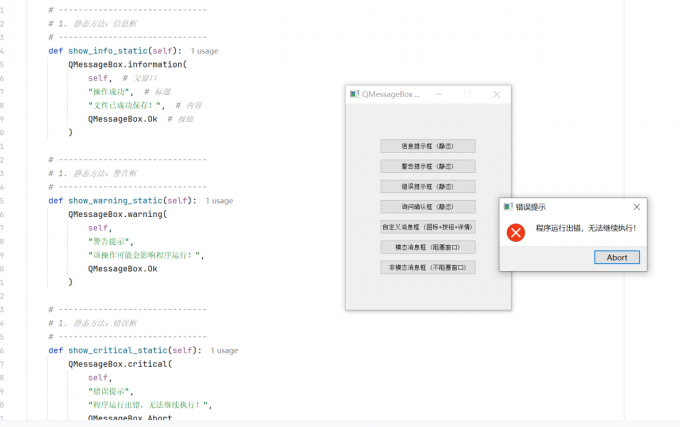Viewport: 680px width, 427px height.
Task: Click the maximize box of QMessageBox window
Action: 467,94
